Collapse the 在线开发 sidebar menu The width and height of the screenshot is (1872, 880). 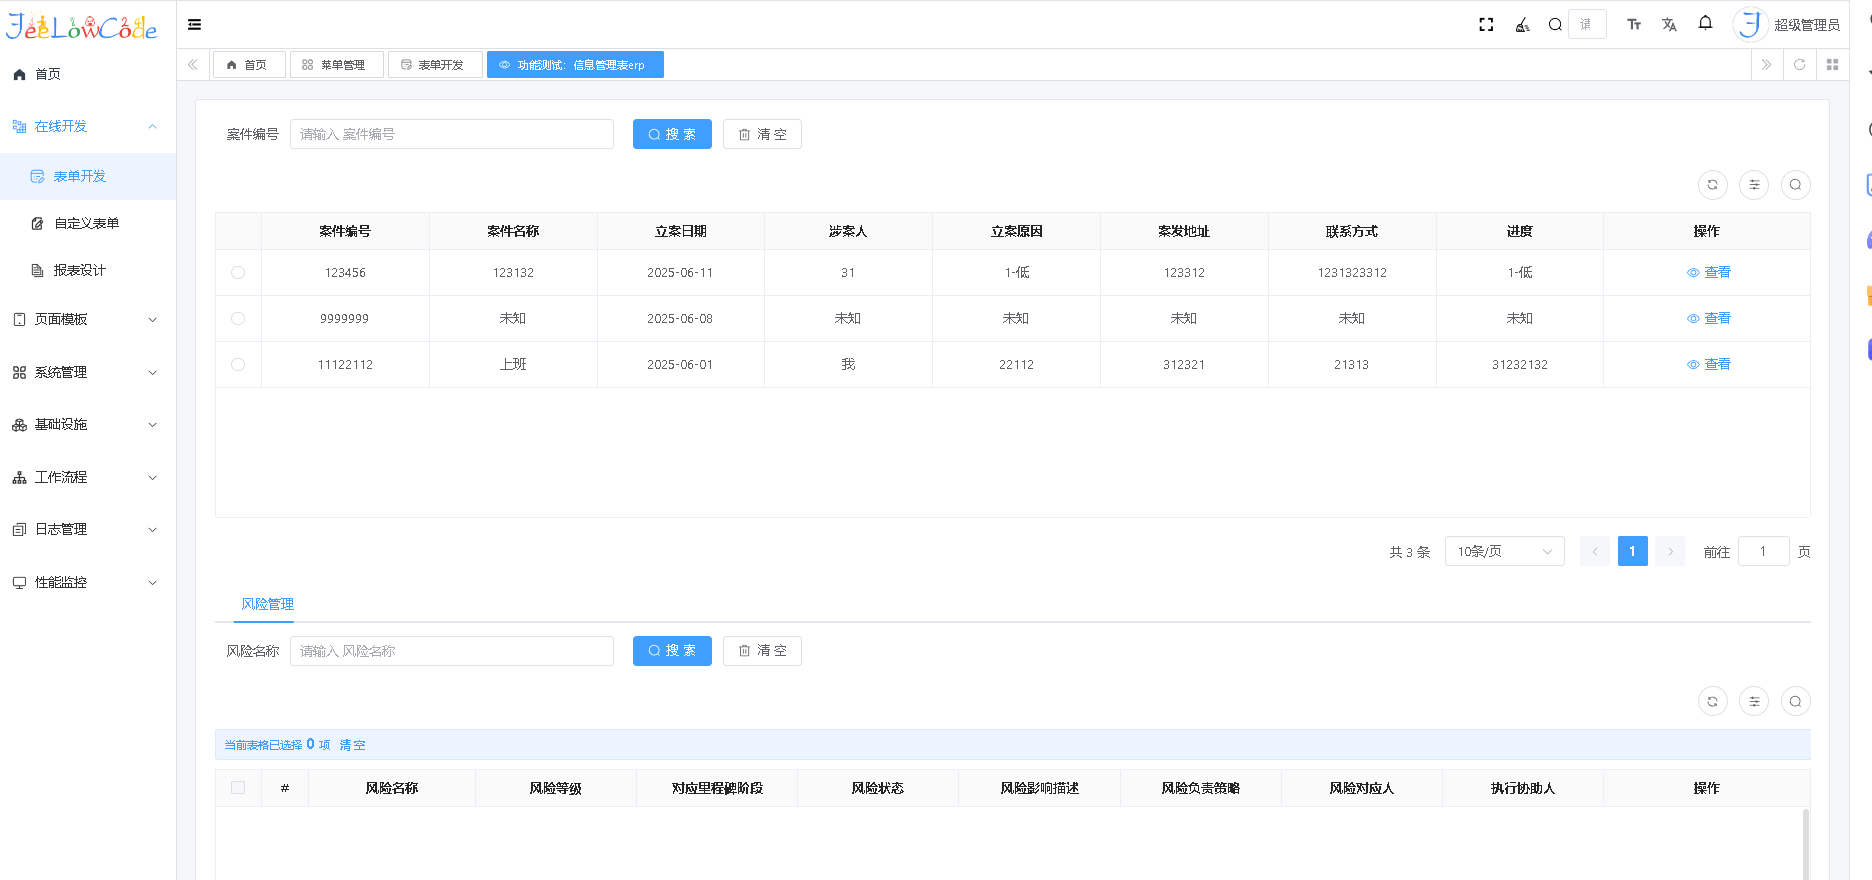88,126
